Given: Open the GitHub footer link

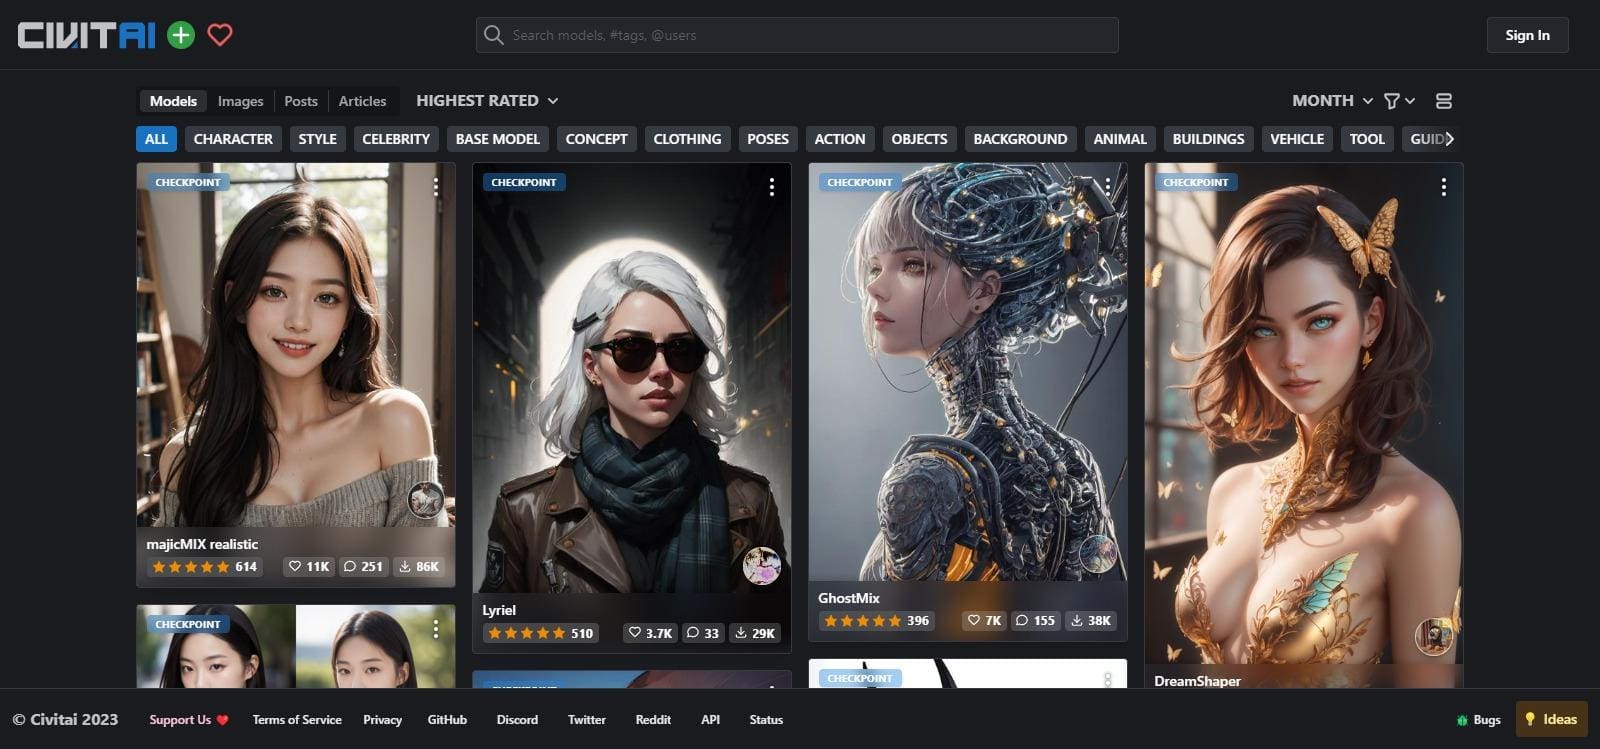Looking at the screenshot, I should click(x=447, y=720).
